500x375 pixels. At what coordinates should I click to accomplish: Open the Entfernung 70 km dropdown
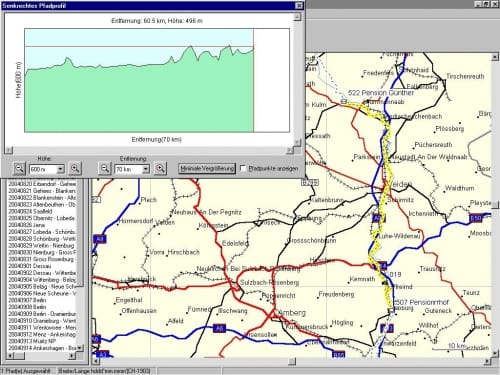(x=146, y=169)
